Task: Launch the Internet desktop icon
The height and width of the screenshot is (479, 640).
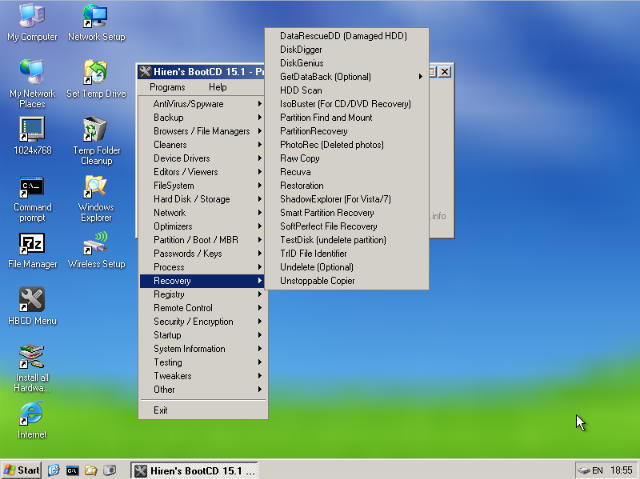Action: pyautogui.click(x=32, y=415)
